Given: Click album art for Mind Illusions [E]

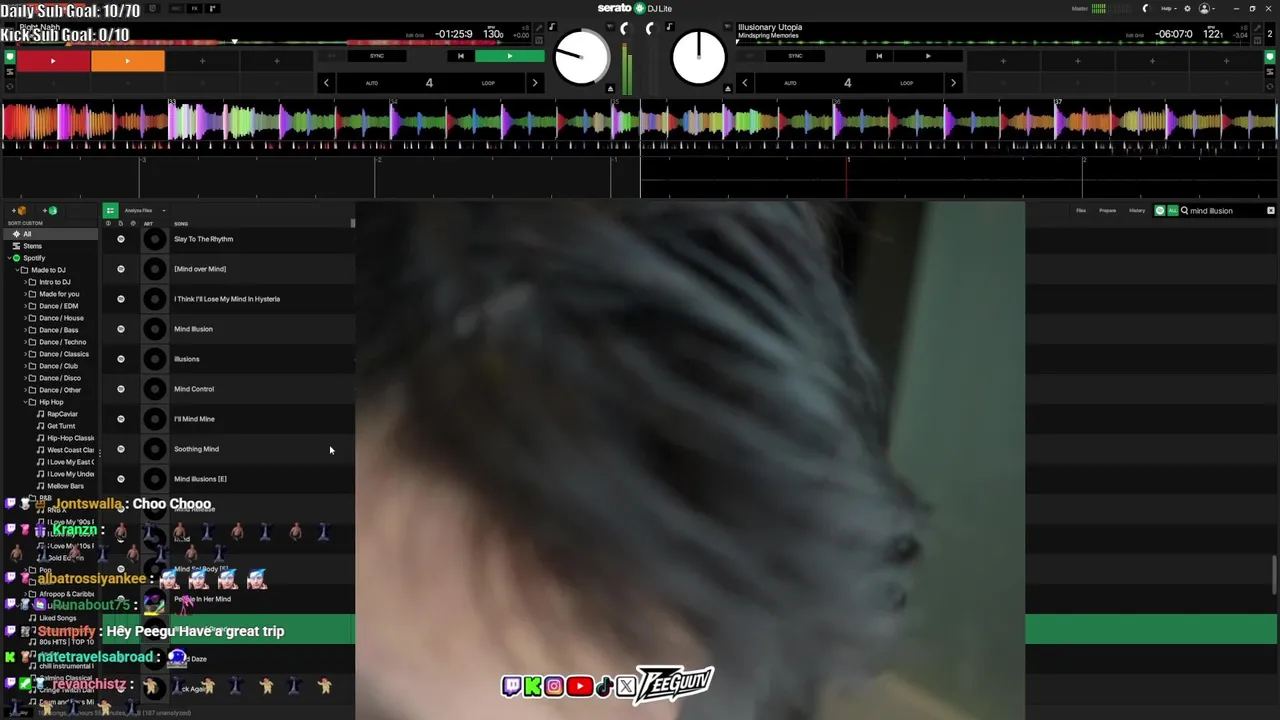Looking at the screenshot, I should 154,479.
